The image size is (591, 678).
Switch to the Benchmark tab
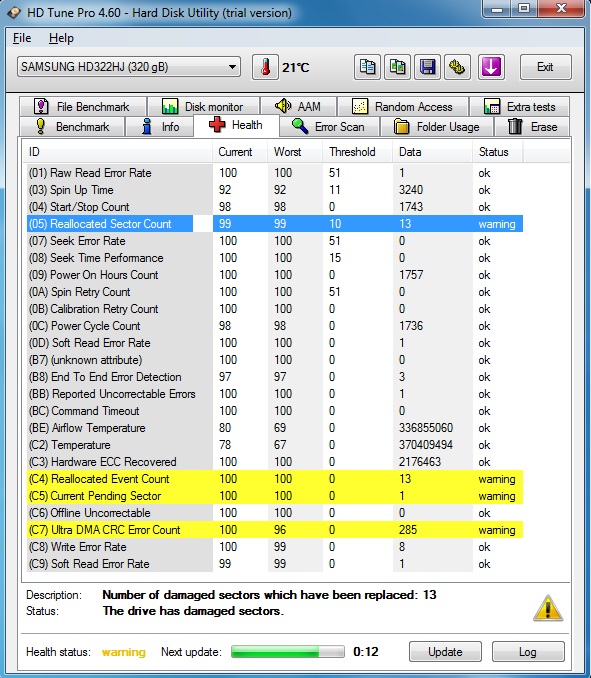click(72, 127)
